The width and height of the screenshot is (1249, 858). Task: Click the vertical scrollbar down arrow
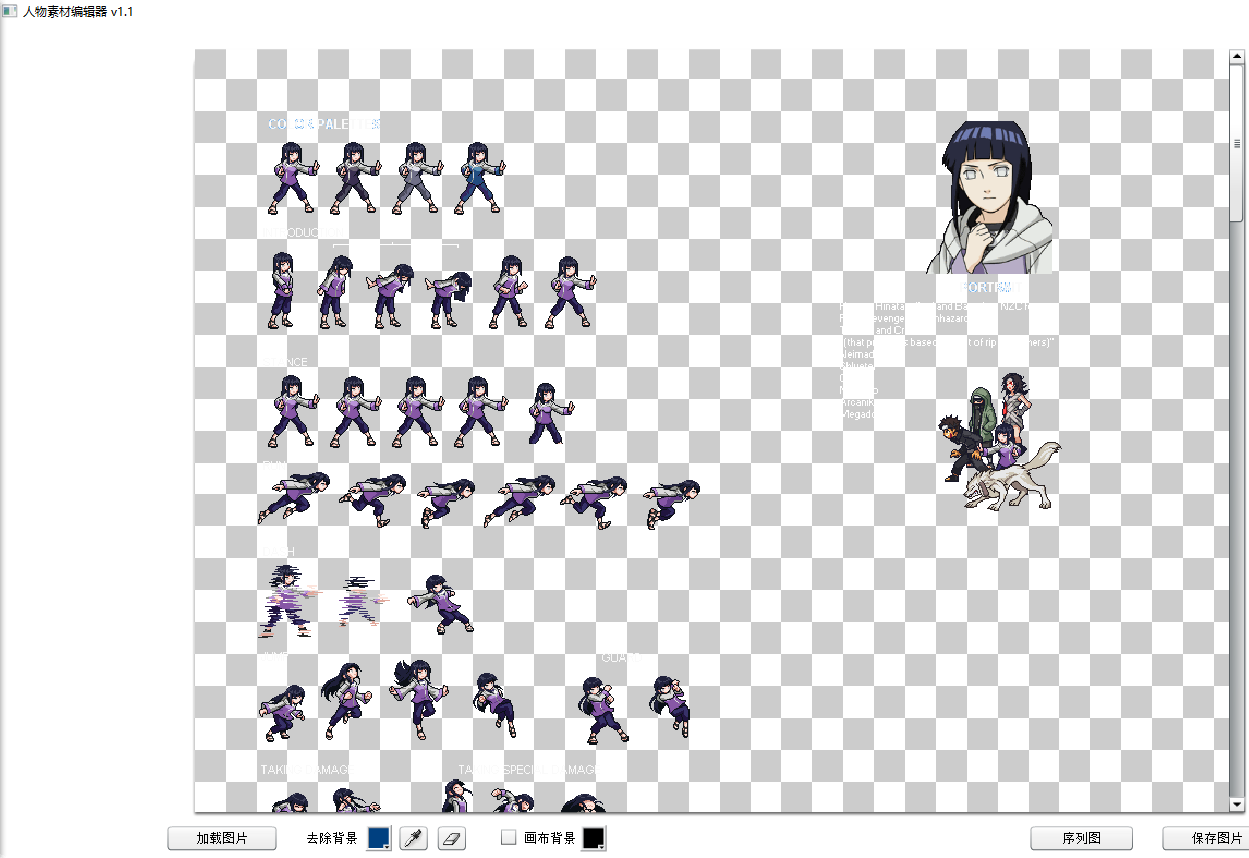(x=1236, y=805)
